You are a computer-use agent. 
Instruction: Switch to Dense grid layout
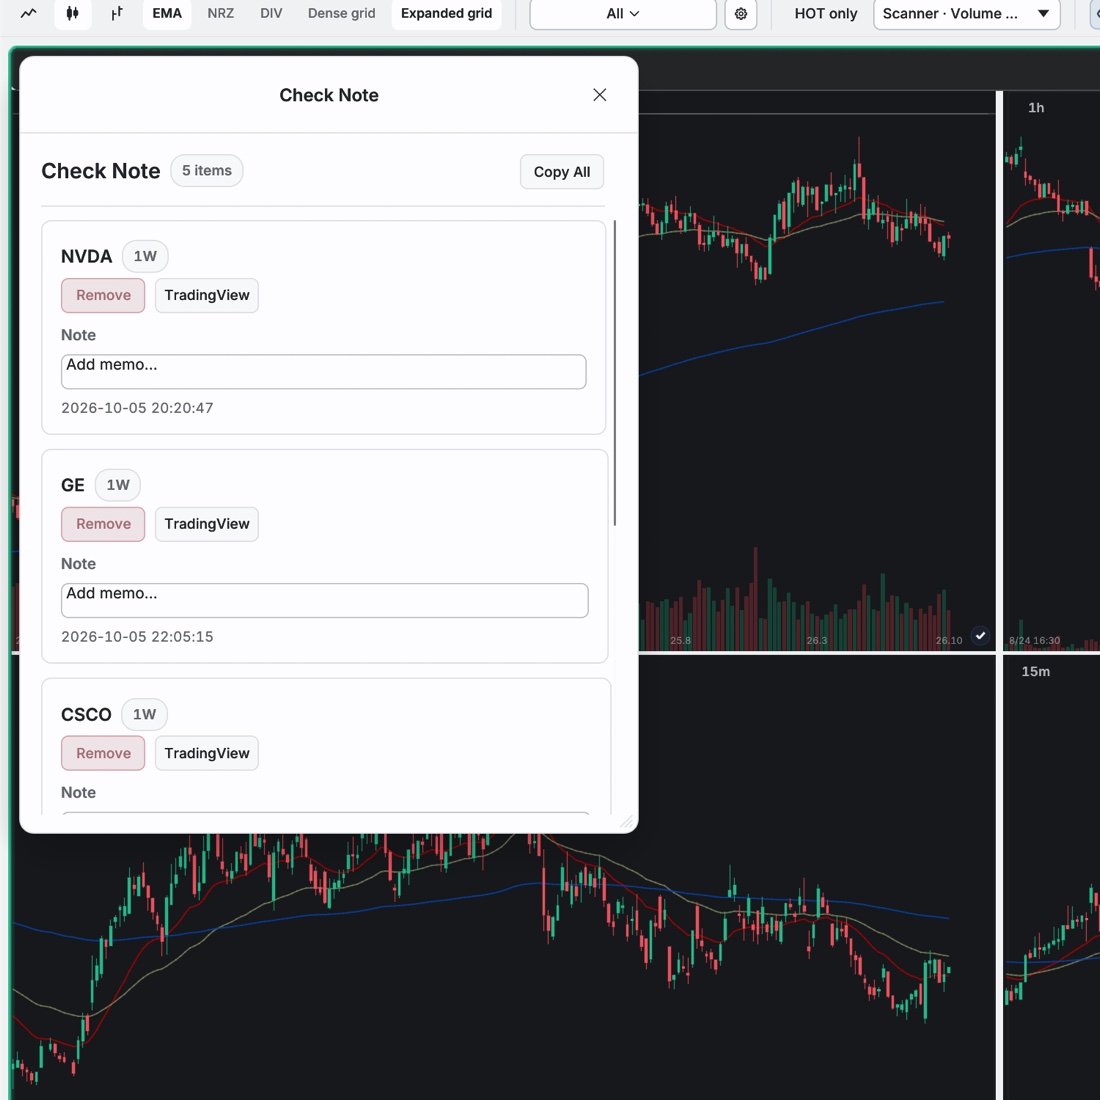(x=342, y=13)
